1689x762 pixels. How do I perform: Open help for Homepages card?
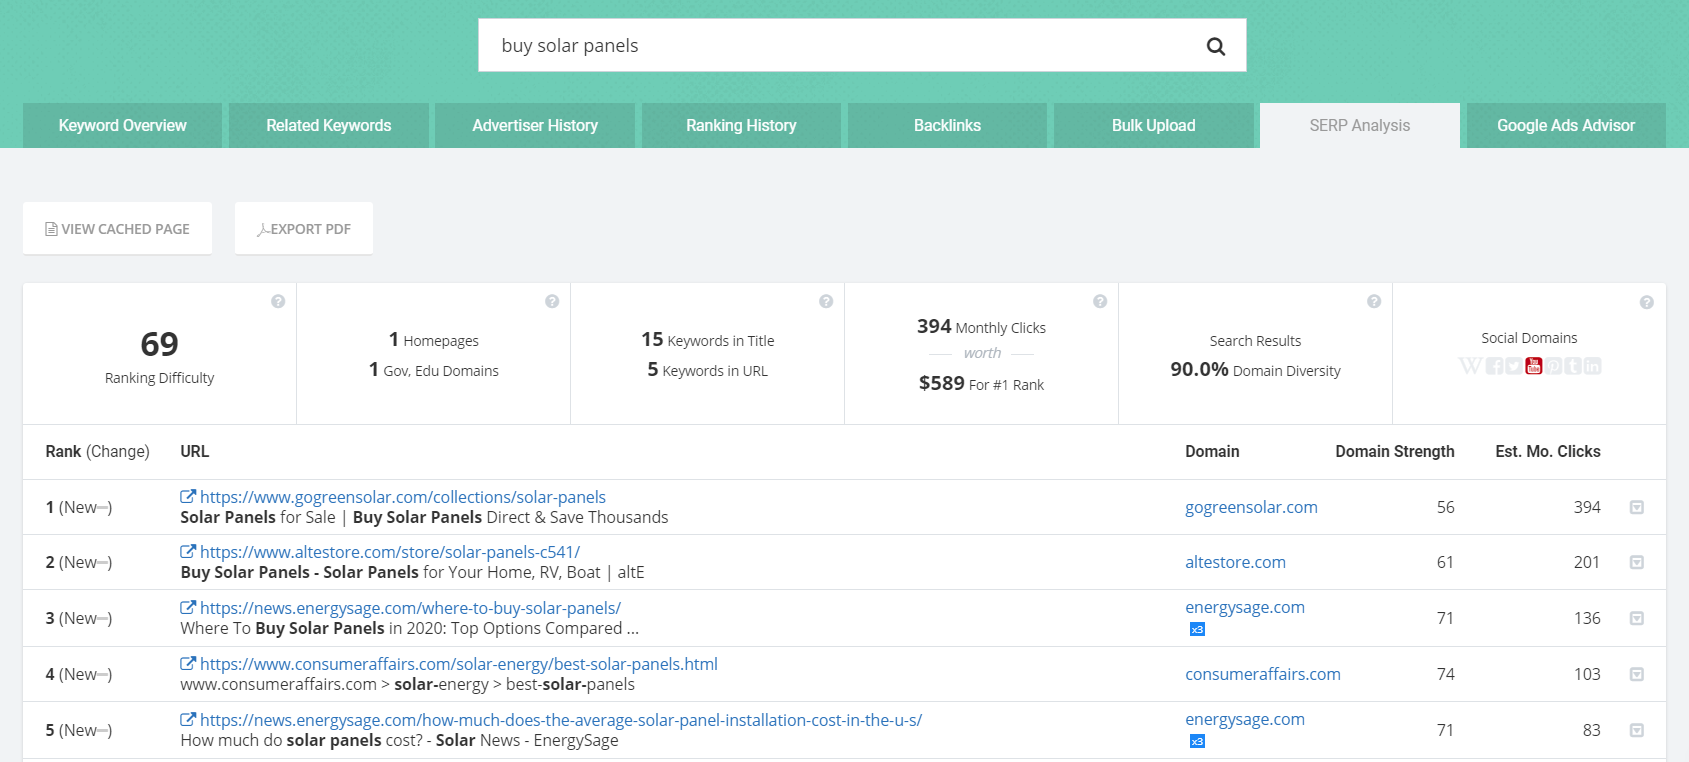click(552, 301)
